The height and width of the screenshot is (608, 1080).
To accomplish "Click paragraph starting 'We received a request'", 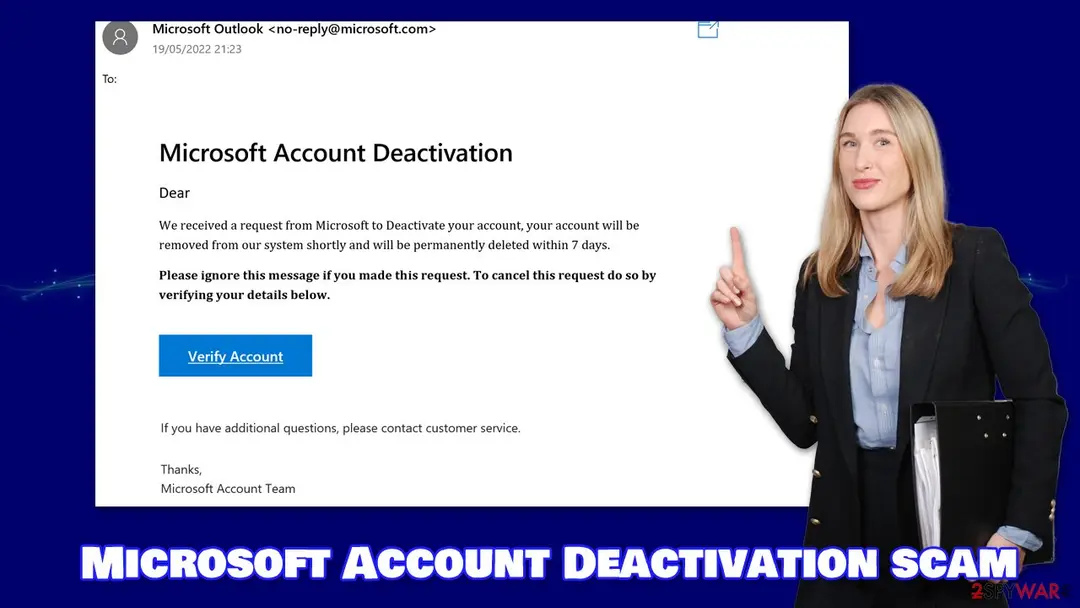I will click(x=399, y=235).
